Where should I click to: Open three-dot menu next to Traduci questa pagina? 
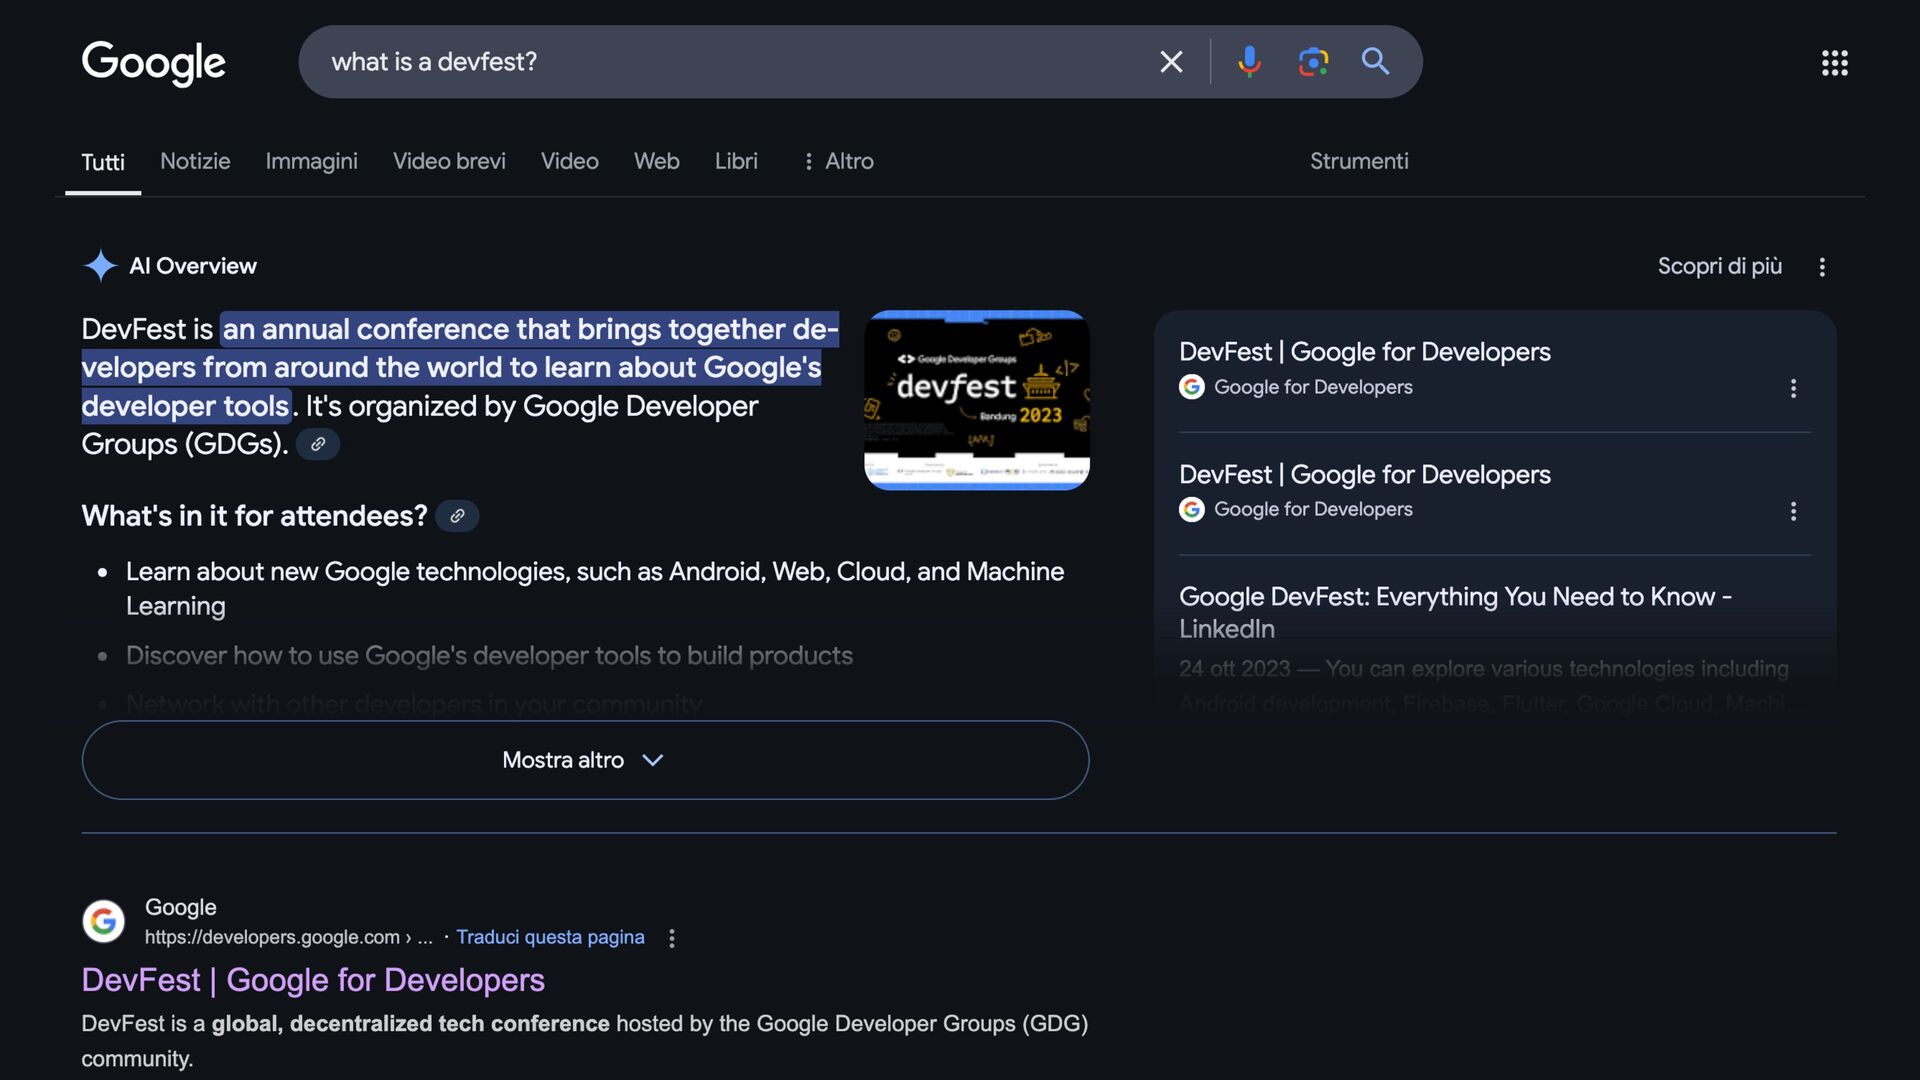pos(672,938)
